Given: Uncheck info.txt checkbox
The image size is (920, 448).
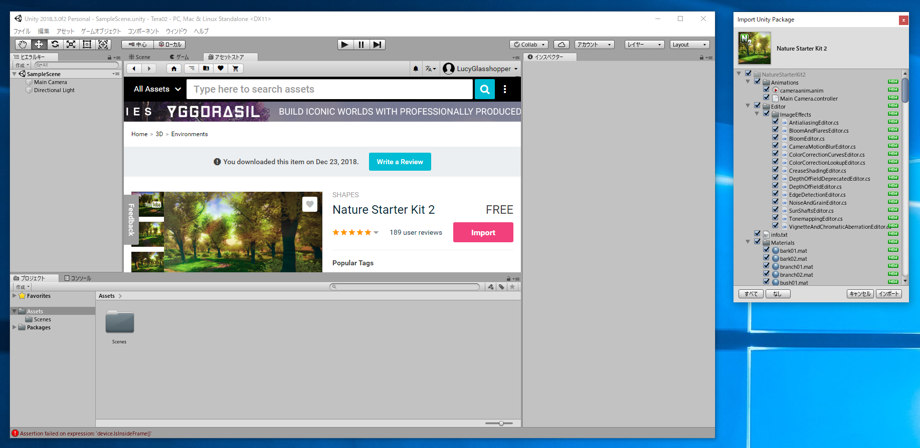Looking at the screenshot, I should [757, 234].
